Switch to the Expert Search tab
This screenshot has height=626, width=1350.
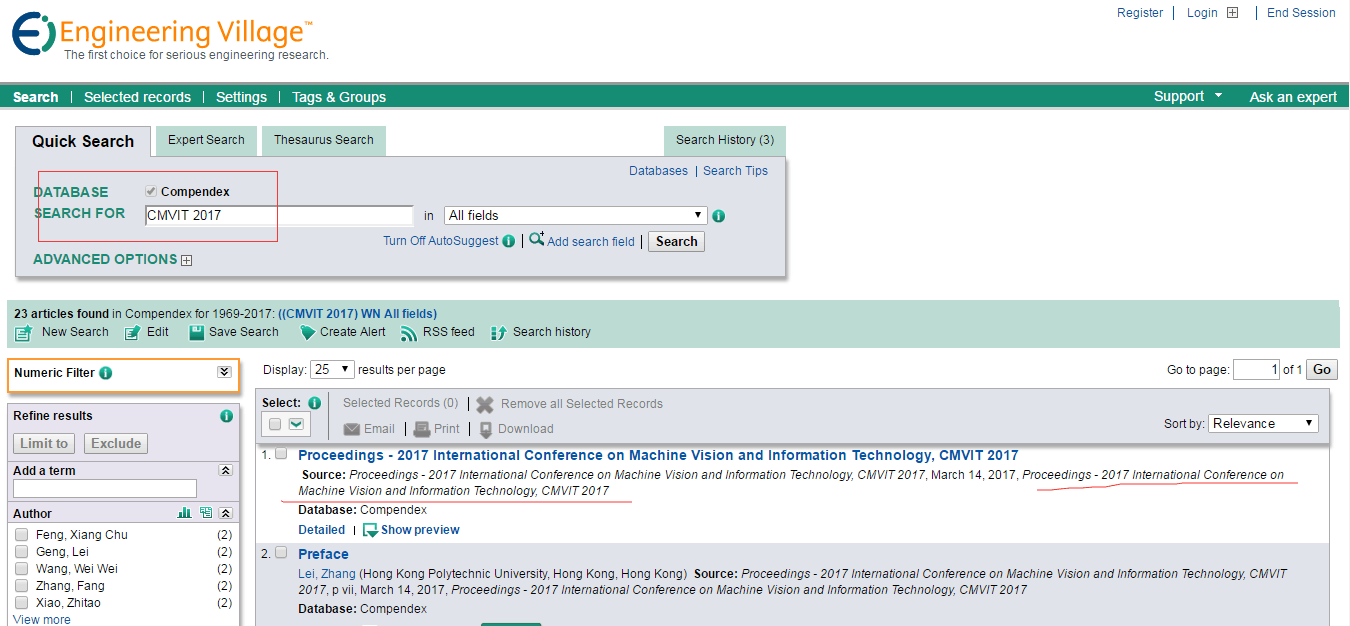[x=206, y=140]
